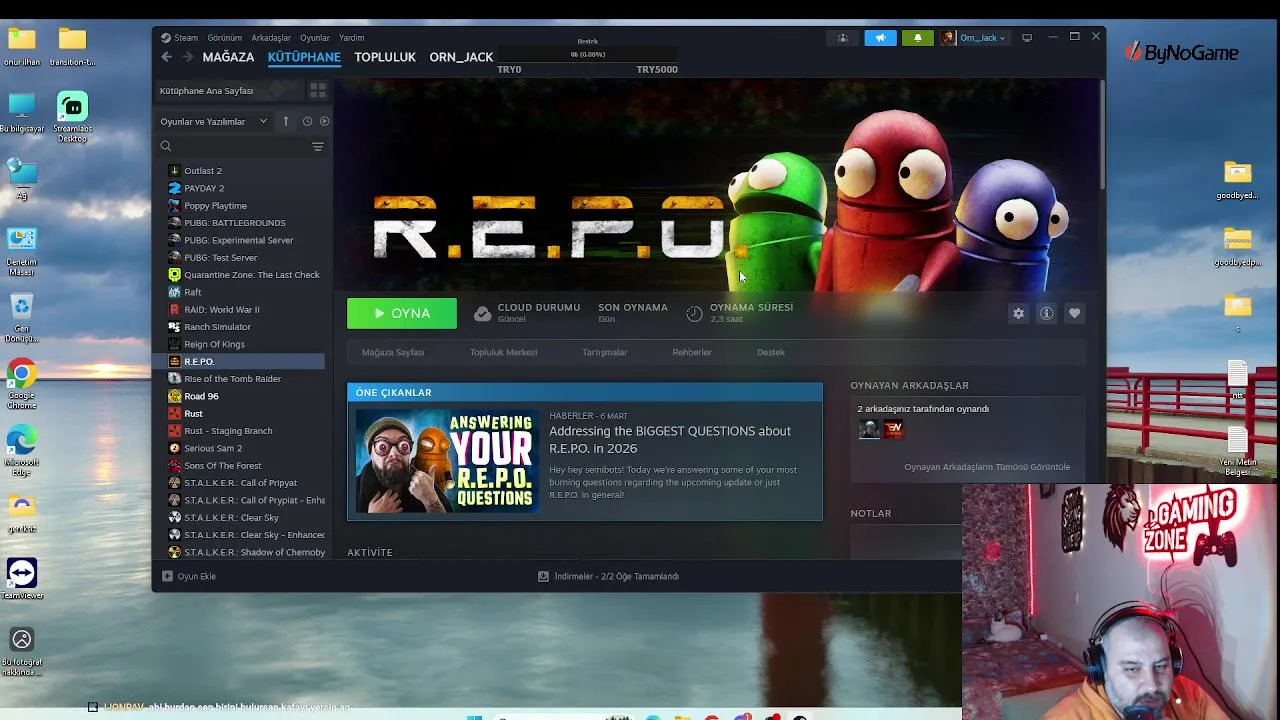Viewport: 1280px width, 720px height.
Task: Open the Steam menu in title bar
Action: [186, 38]
